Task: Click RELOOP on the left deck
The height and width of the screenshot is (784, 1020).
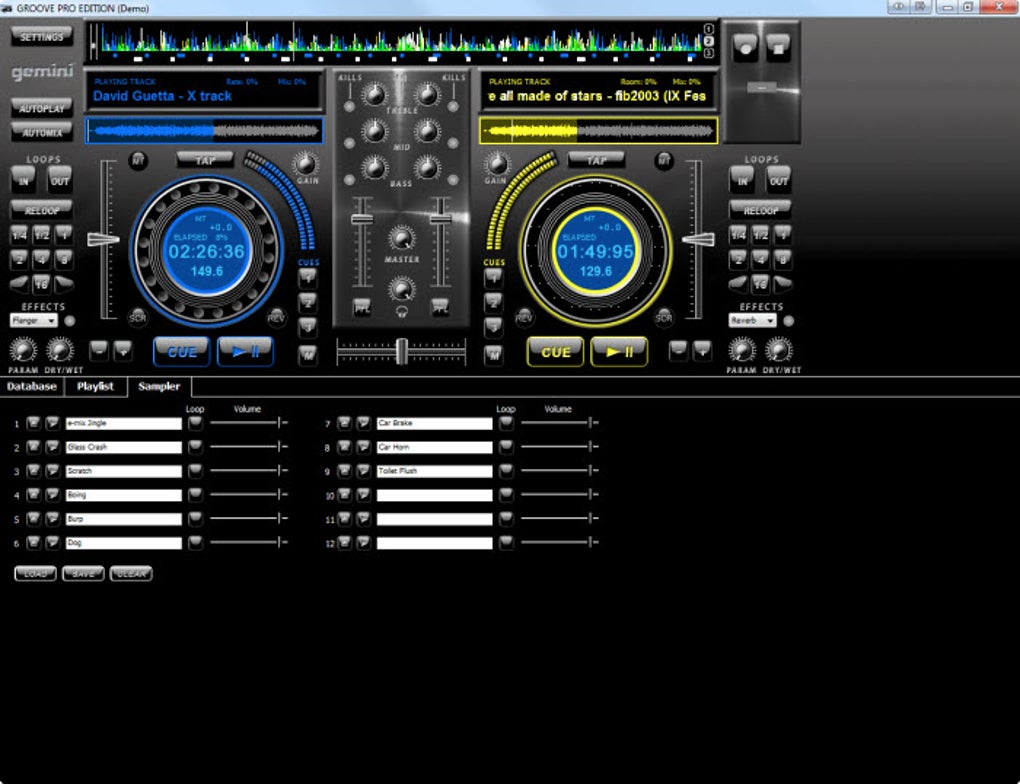Action: pyautogui.click(x=42, y=210)
